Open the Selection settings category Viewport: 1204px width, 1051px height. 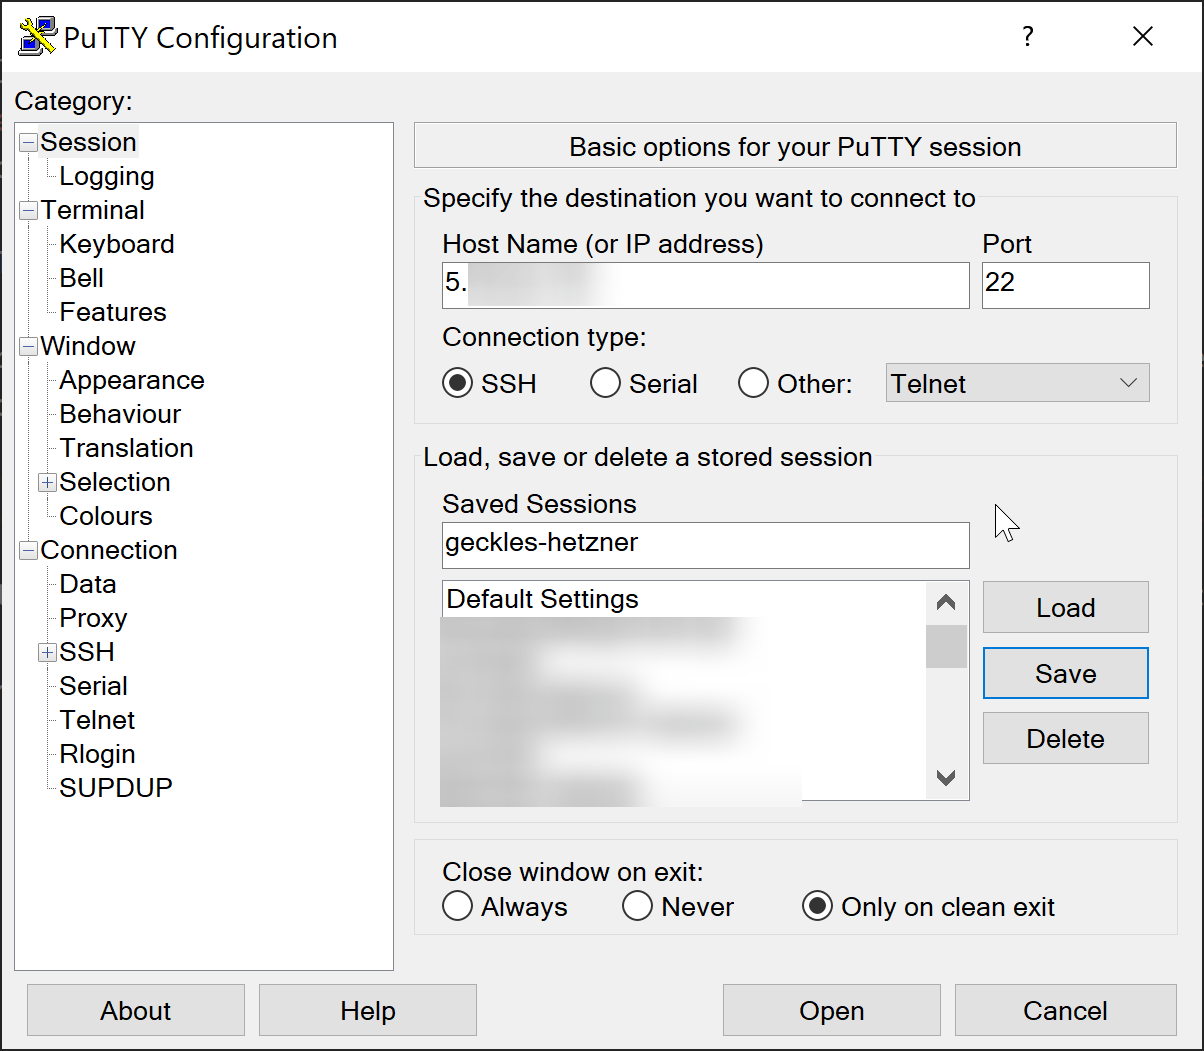pos(115,482)
